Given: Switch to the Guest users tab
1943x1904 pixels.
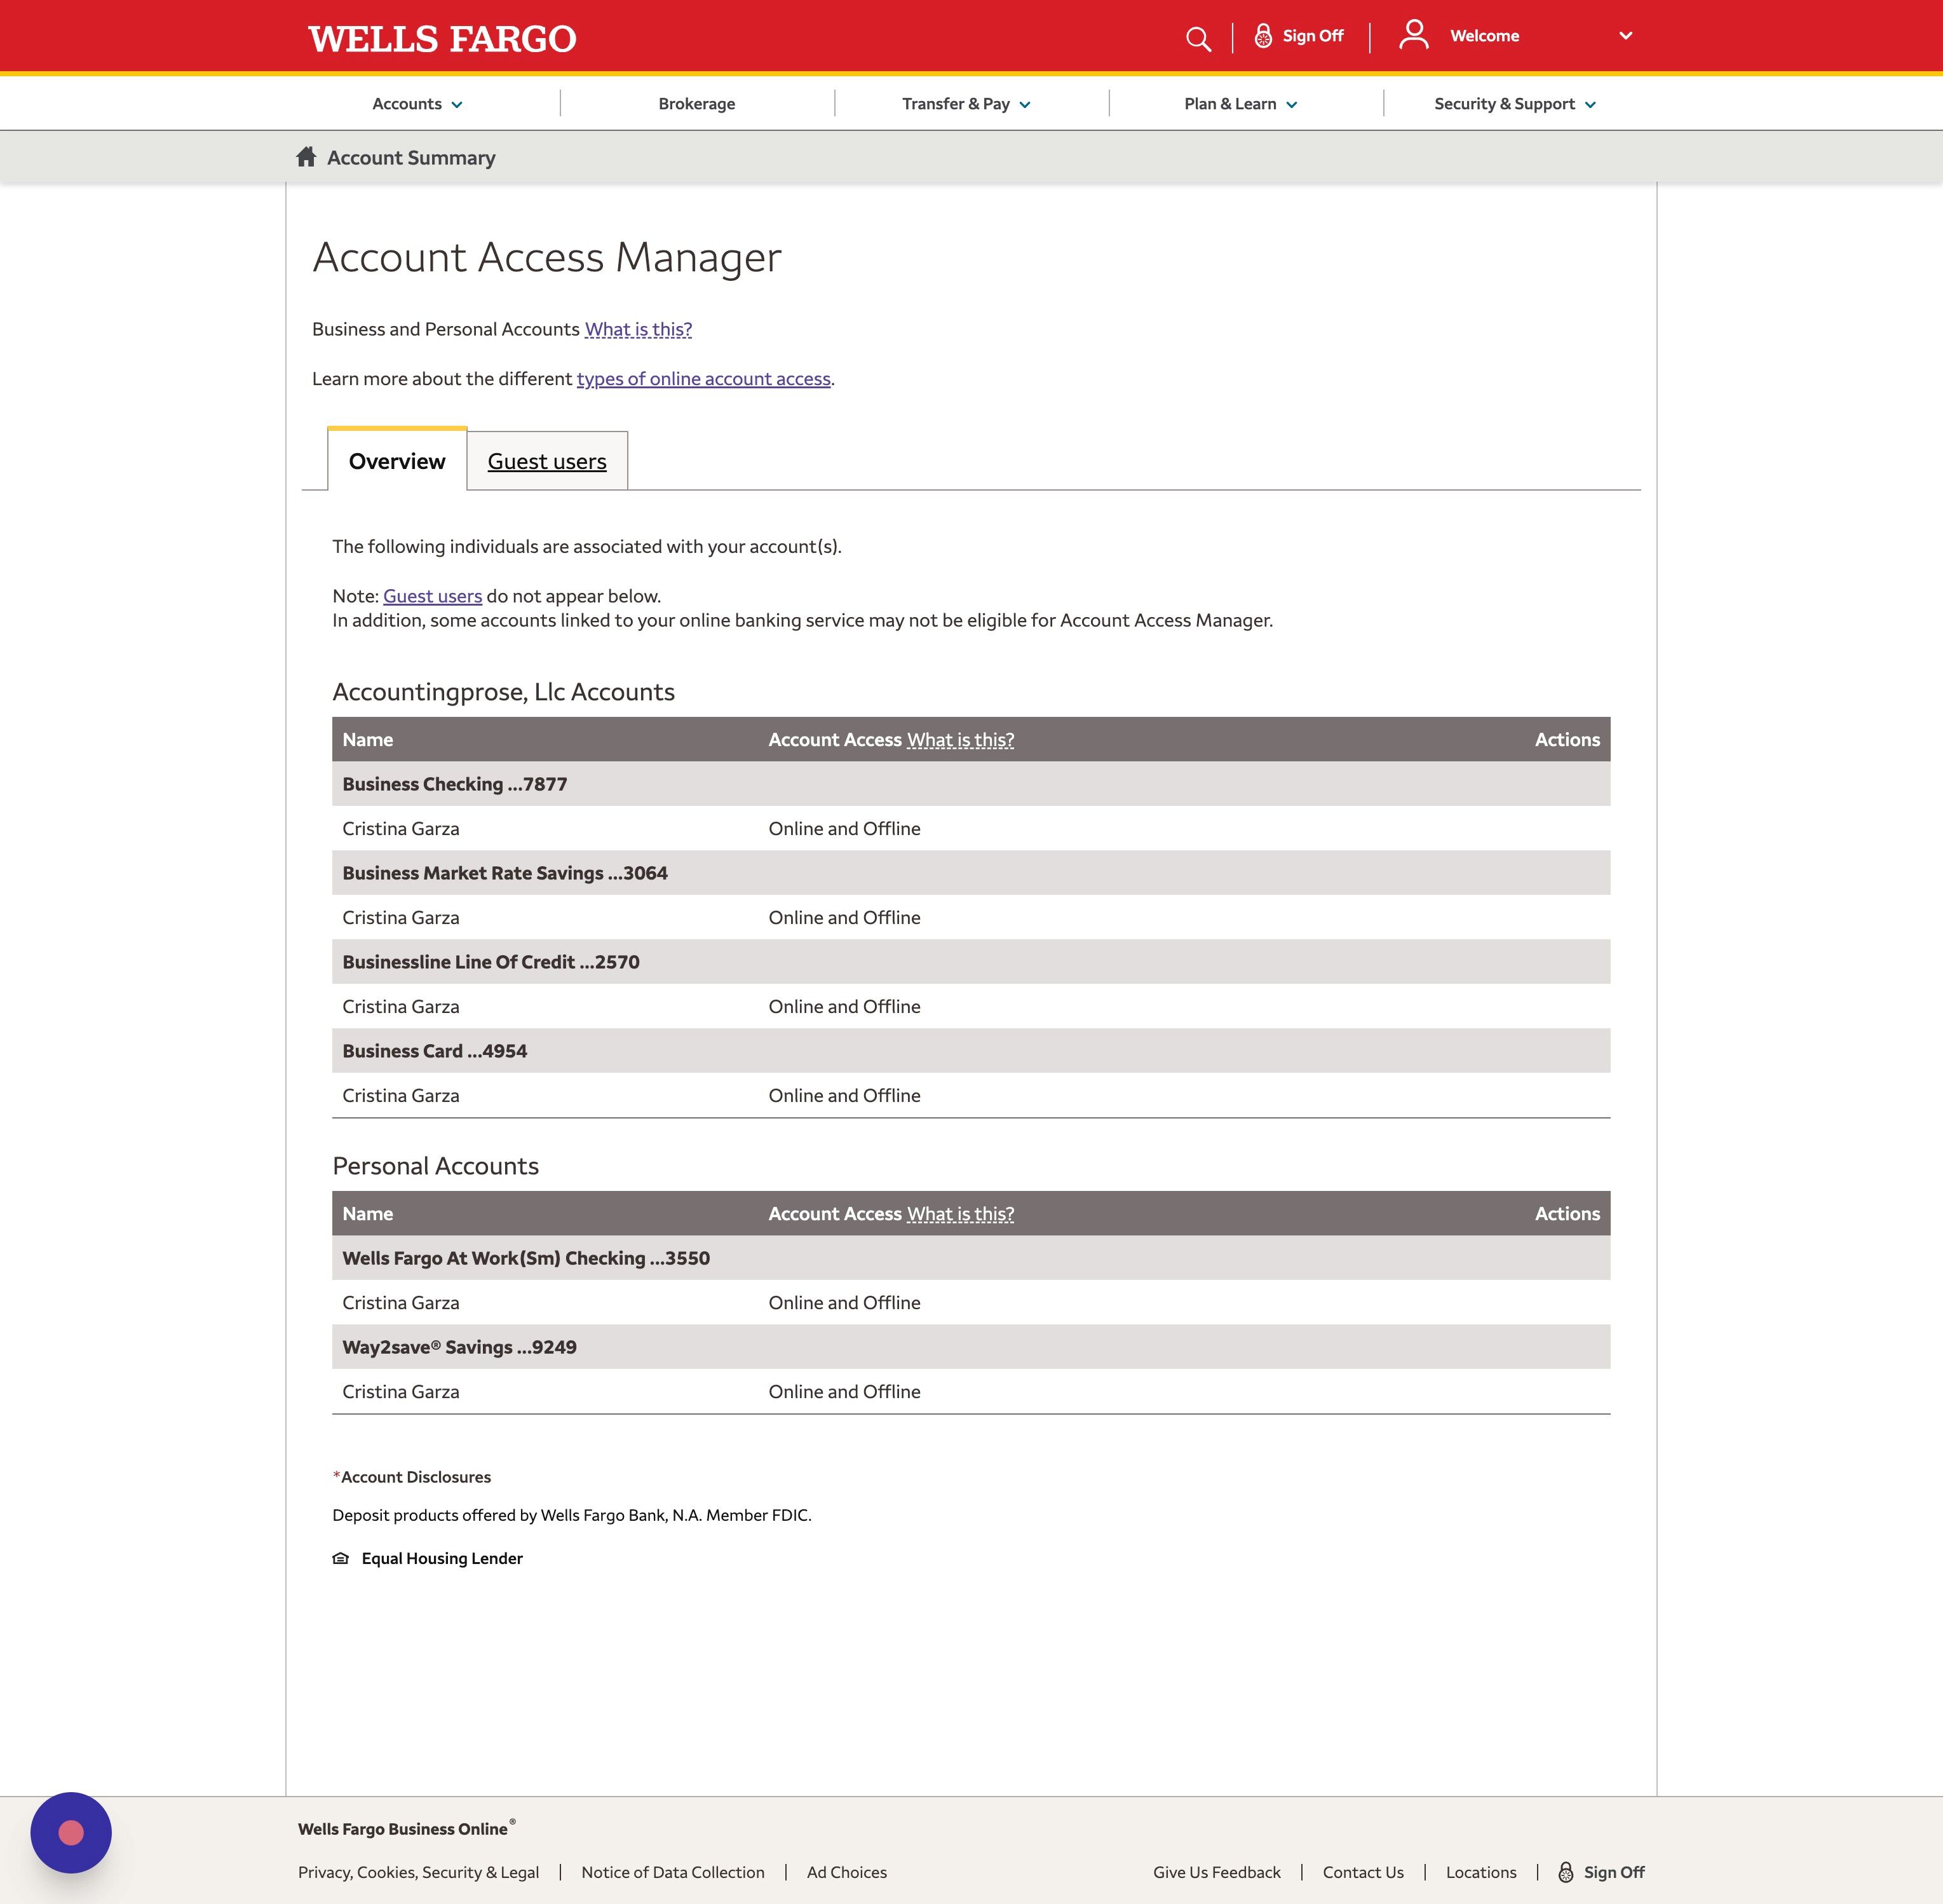Looking at the screenshot, I should [x=546, y=461].
